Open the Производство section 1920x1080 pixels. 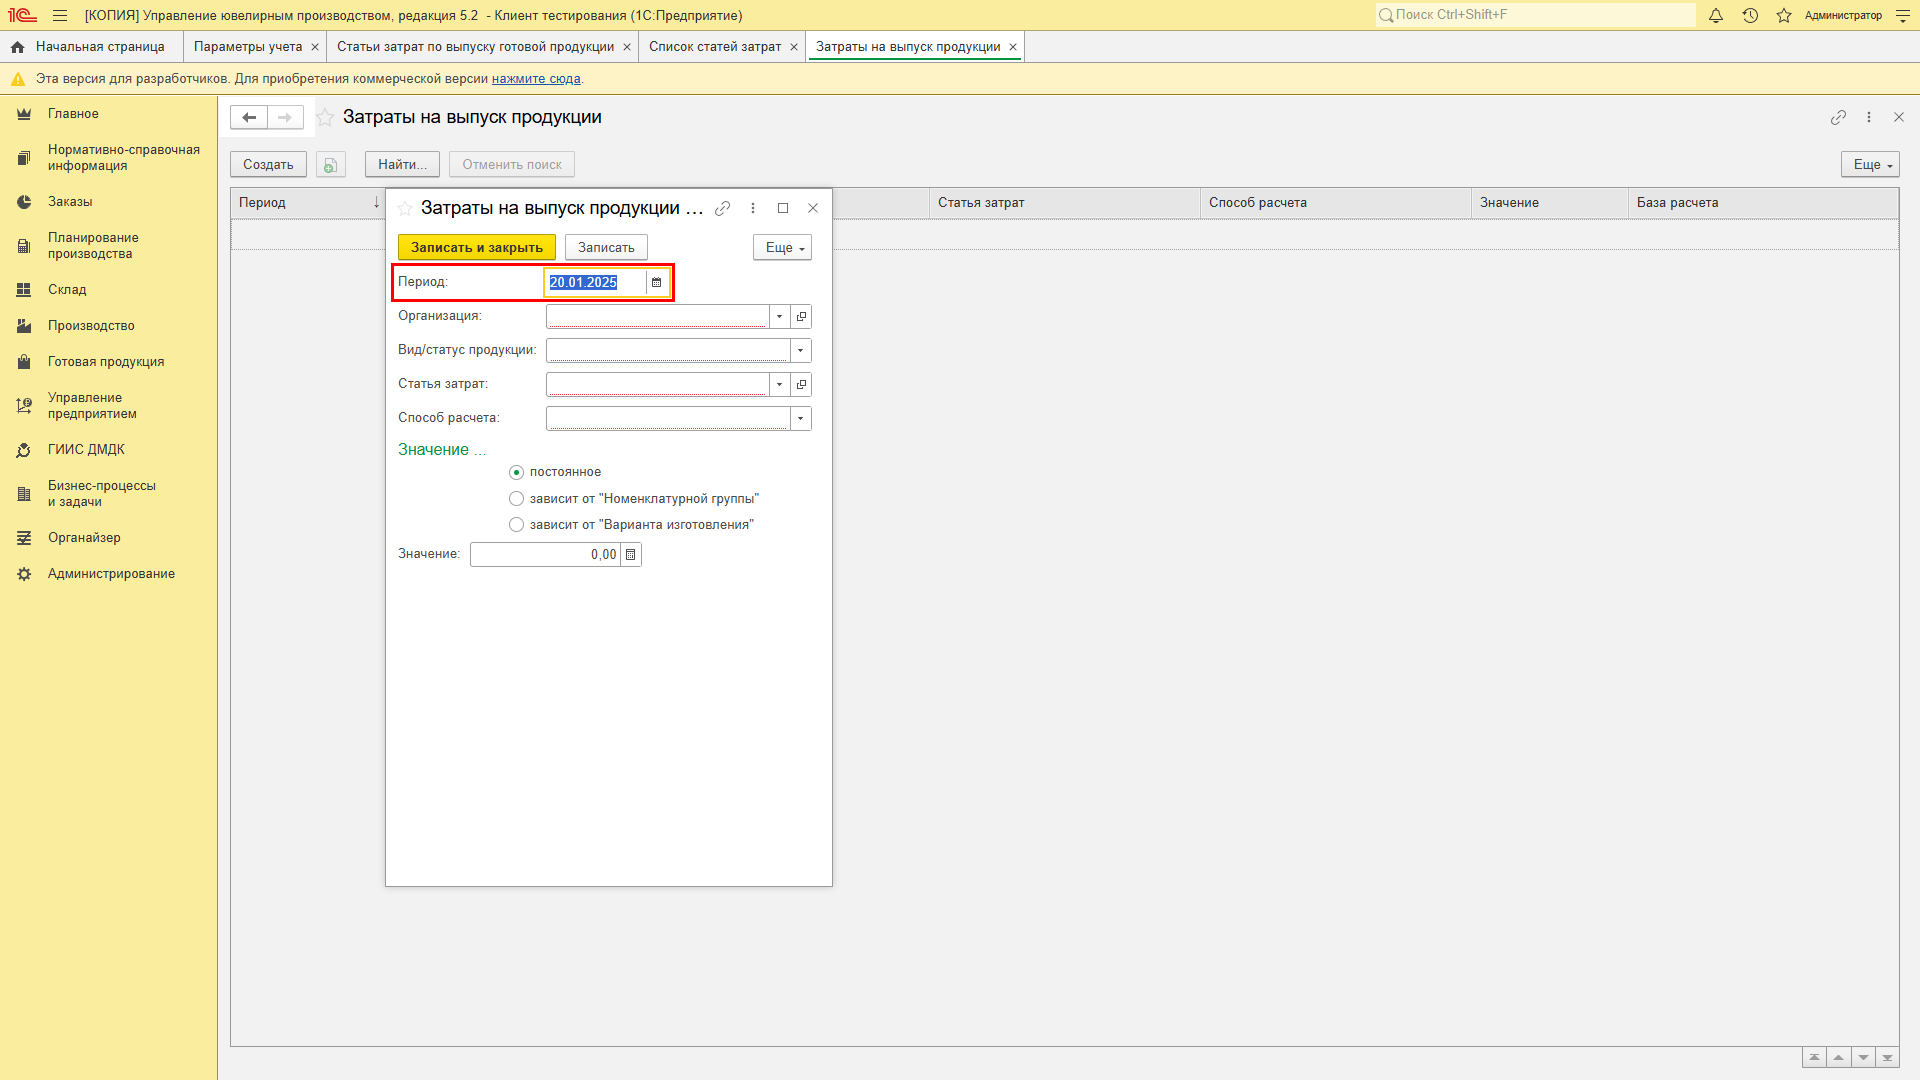(108, 326)
